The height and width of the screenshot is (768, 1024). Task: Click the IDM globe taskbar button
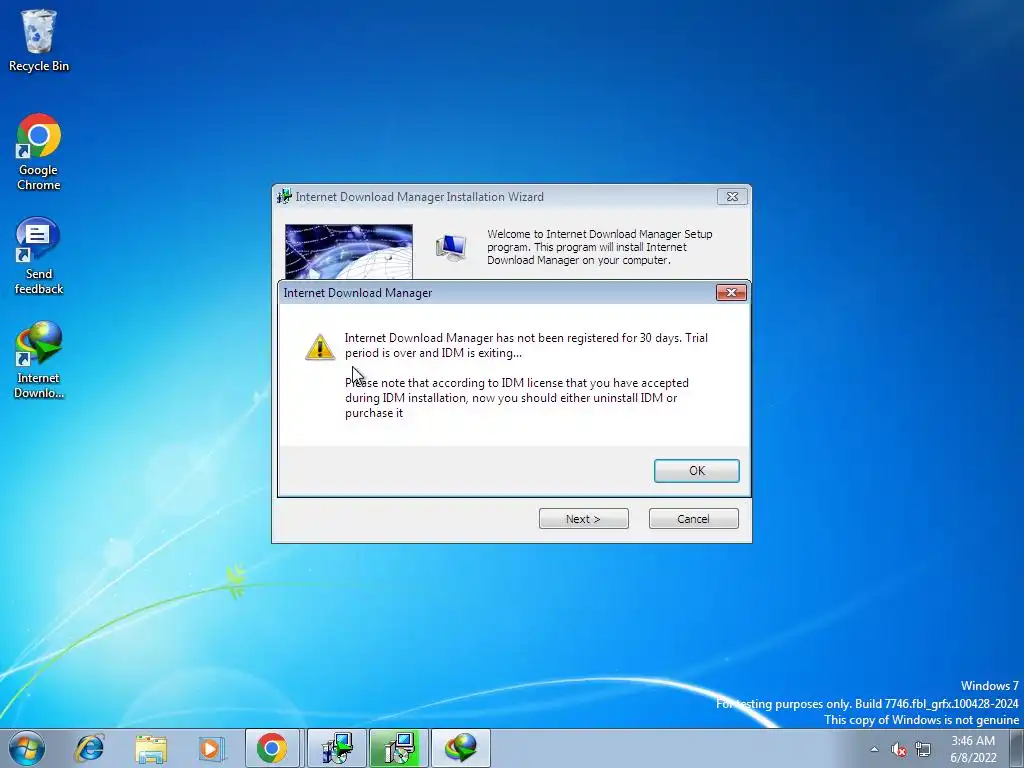pos(460,748)
